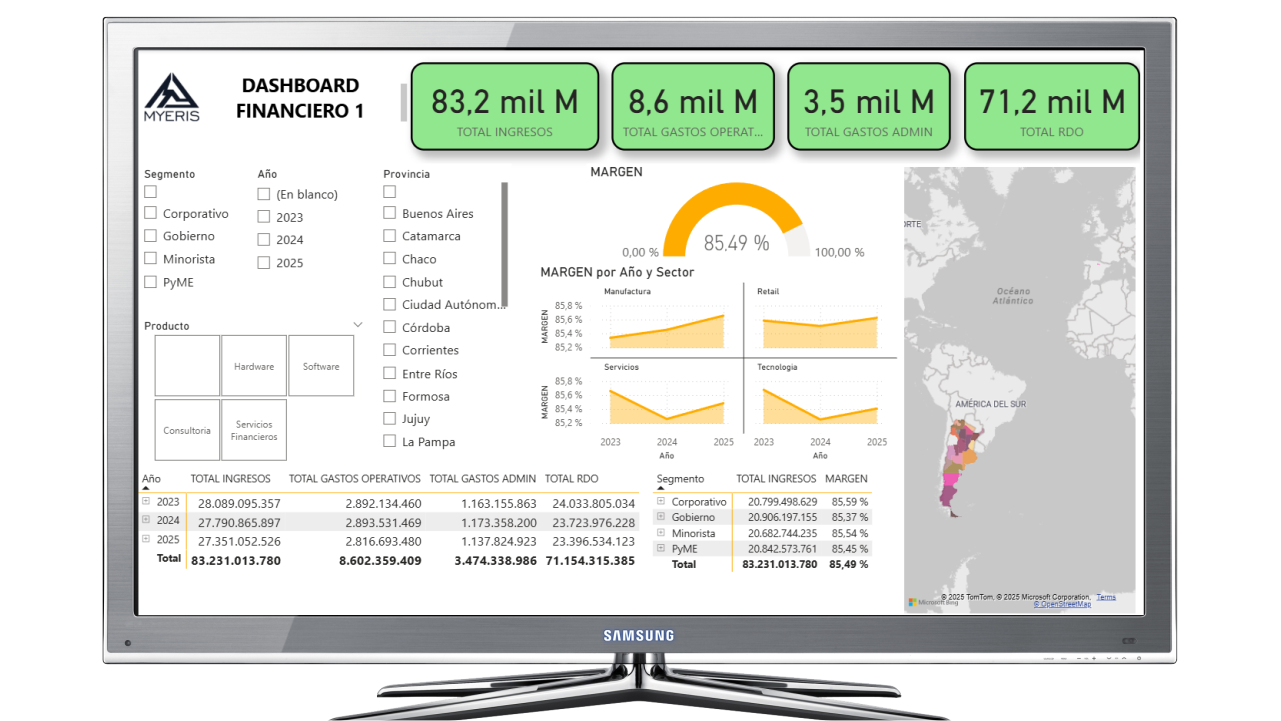Check the Corporativo segment checkbox

150,213
